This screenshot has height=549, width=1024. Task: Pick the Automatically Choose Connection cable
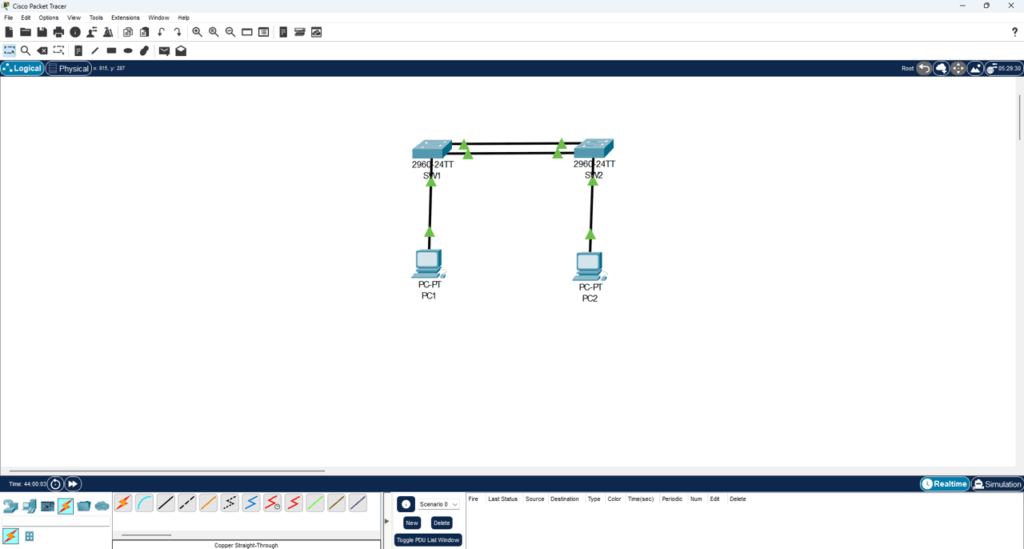[123, 503]
